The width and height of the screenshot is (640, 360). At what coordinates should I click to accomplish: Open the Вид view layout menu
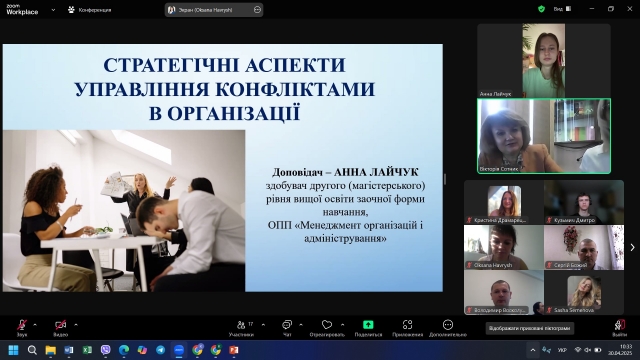click(562, 9)
